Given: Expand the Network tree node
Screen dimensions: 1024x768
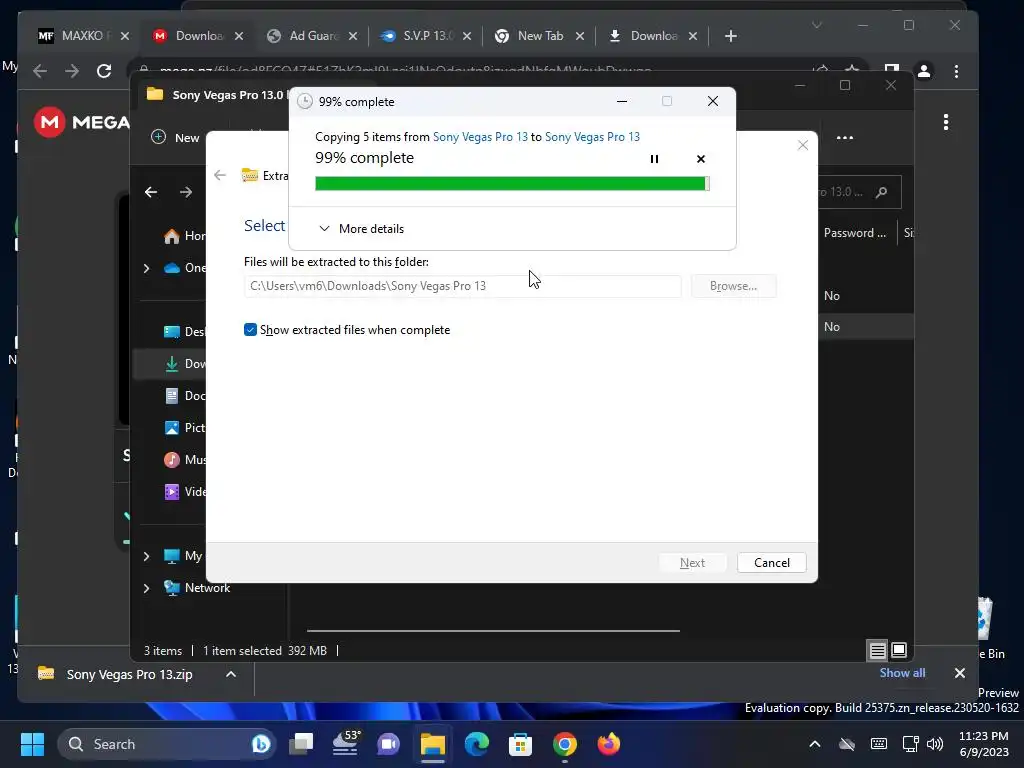Looking at the screenshot, I should tap(146, 588).
